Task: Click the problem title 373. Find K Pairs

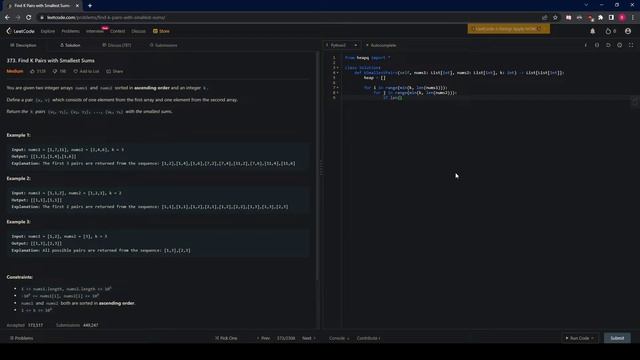Action: point(51,60)
